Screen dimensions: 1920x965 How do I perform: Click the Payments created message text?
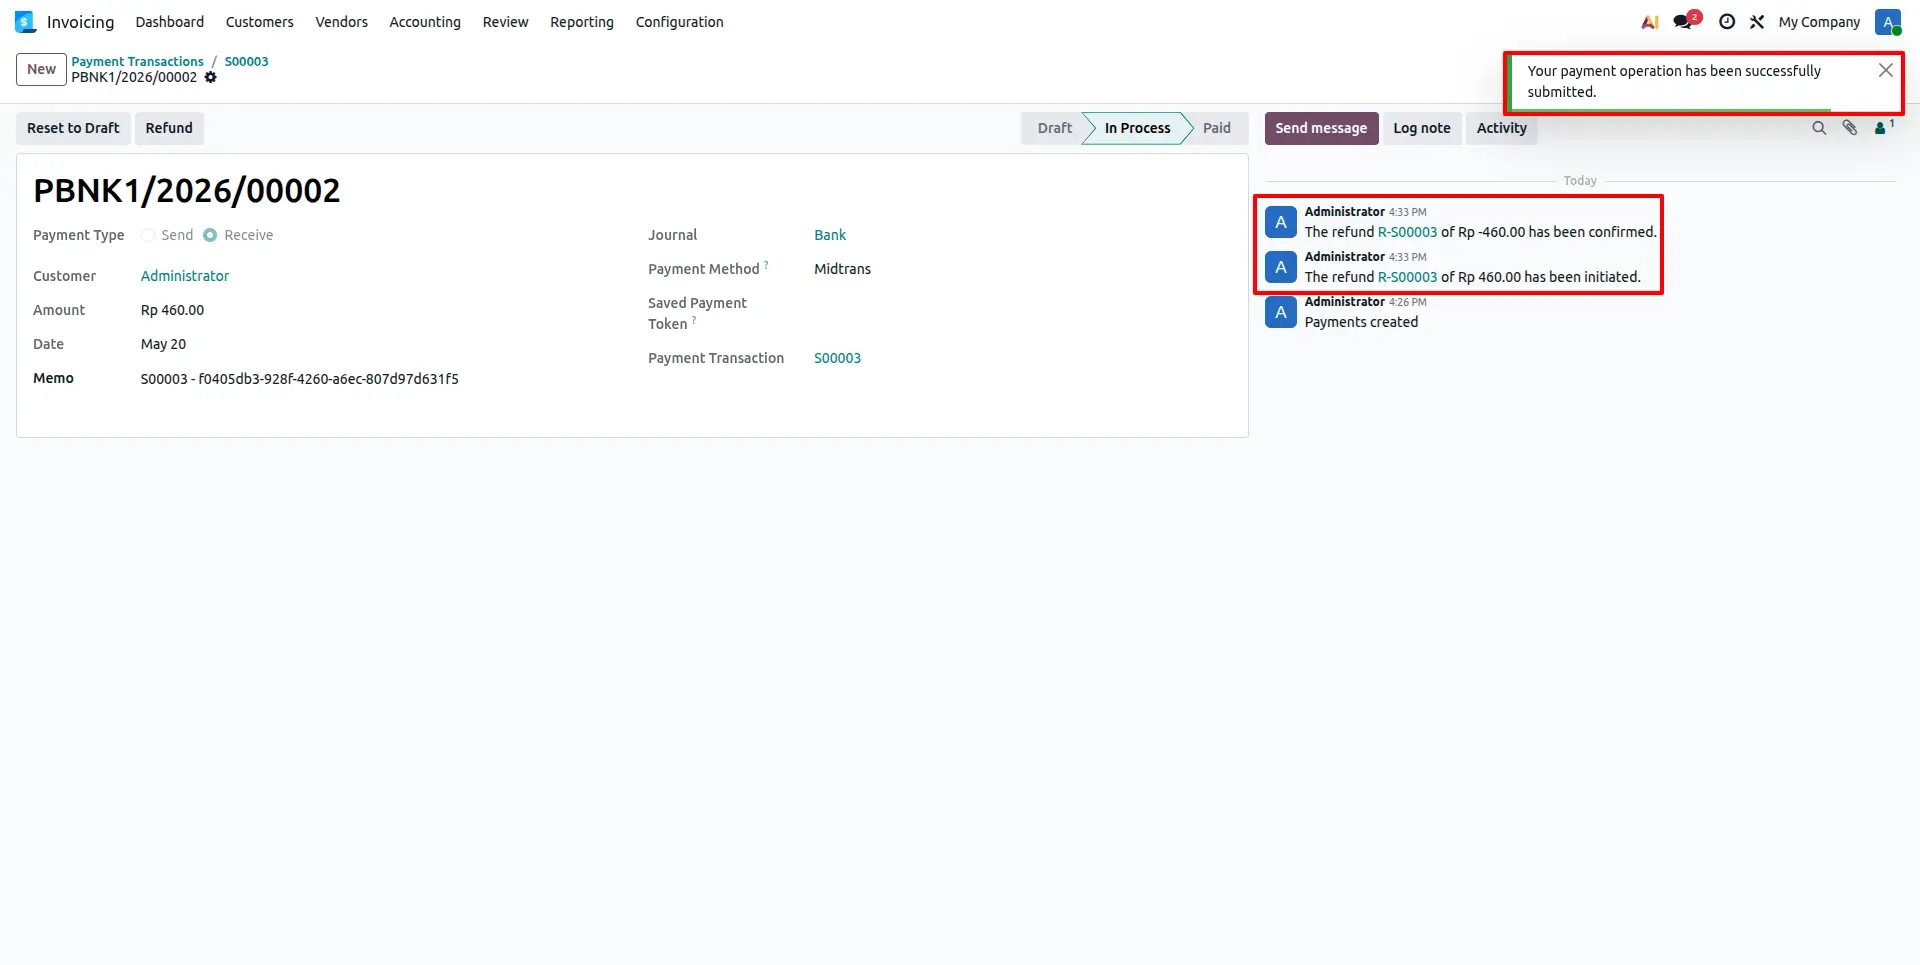click(1361, 322)
